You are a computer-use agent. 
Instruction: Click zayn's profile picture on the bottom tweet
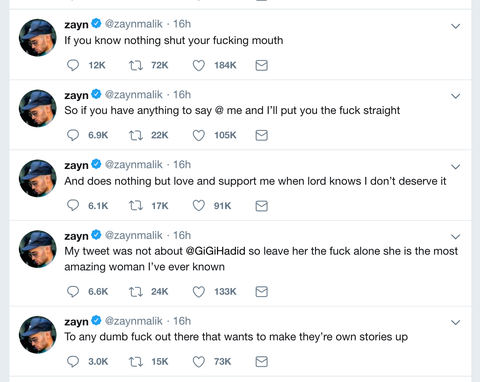[x=38, y=335]
